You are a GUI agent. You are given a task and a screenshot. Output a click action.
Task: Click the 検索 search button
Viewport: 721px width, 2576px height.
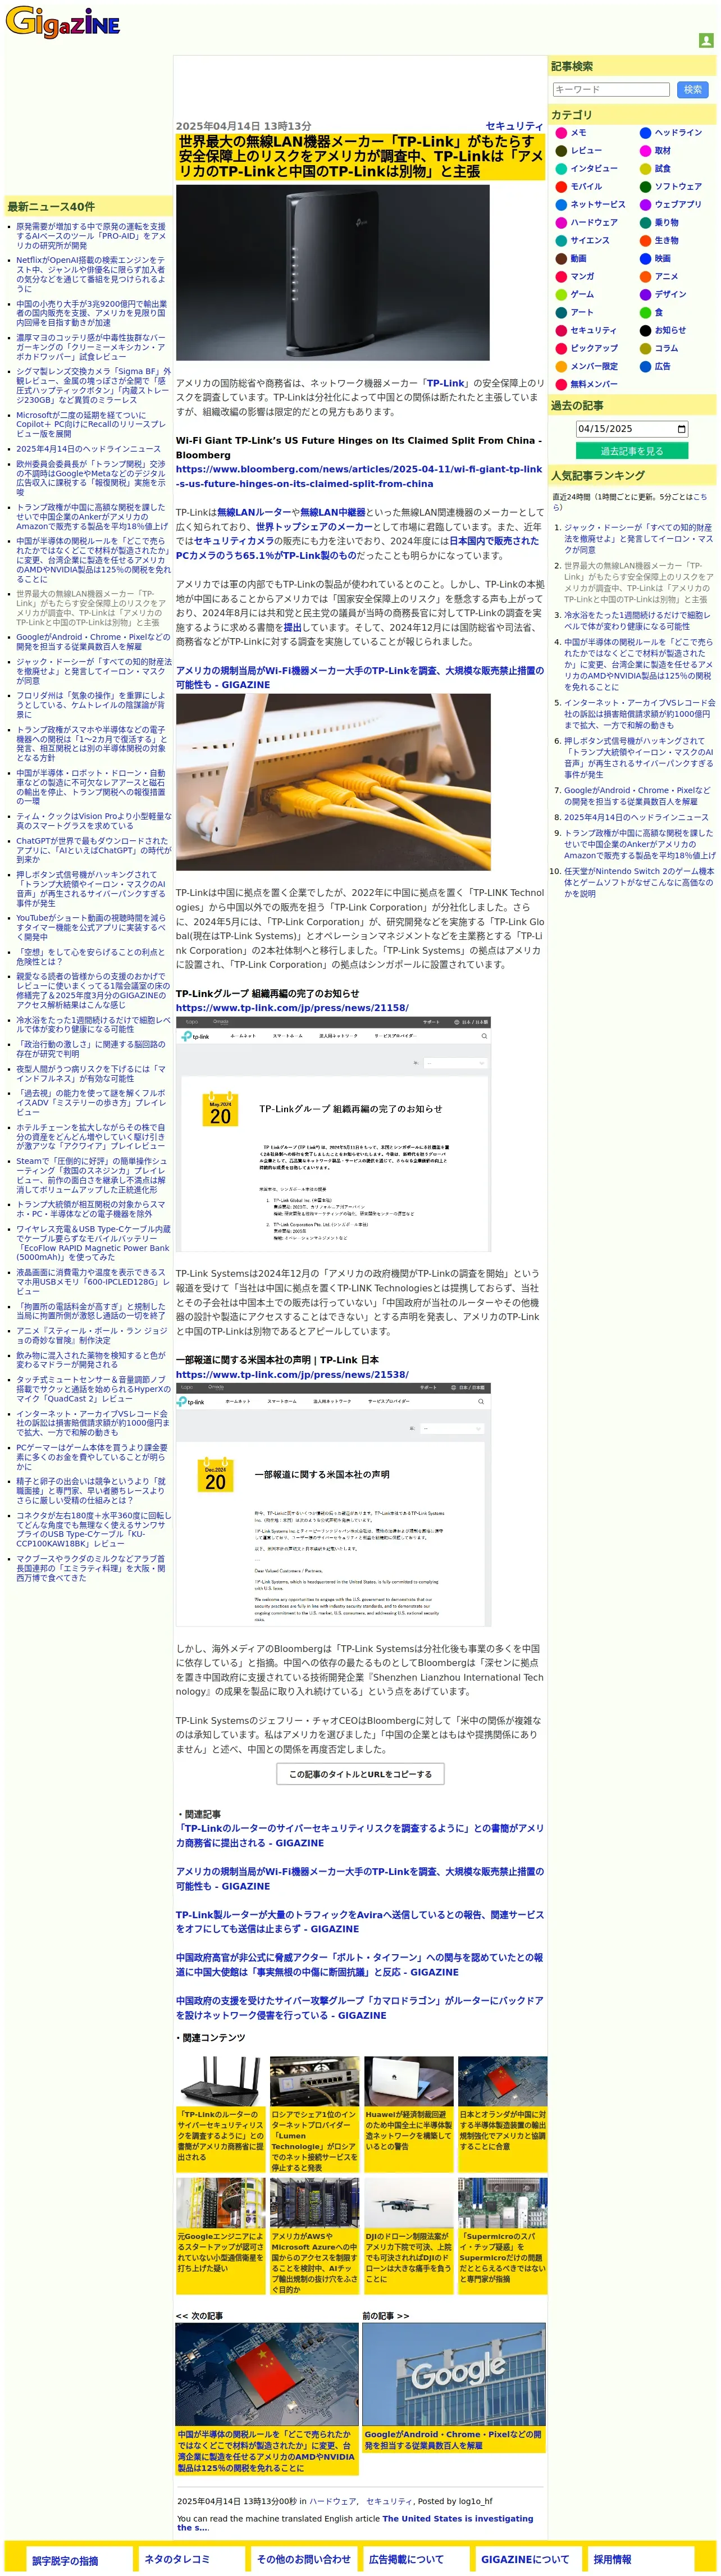click(x=693, y=90)
